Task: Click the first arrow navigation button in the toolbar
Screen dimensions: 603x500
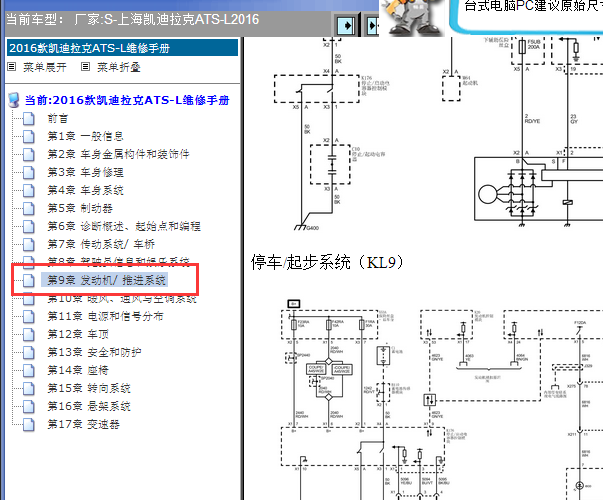Action: click(x=346, y=25)
